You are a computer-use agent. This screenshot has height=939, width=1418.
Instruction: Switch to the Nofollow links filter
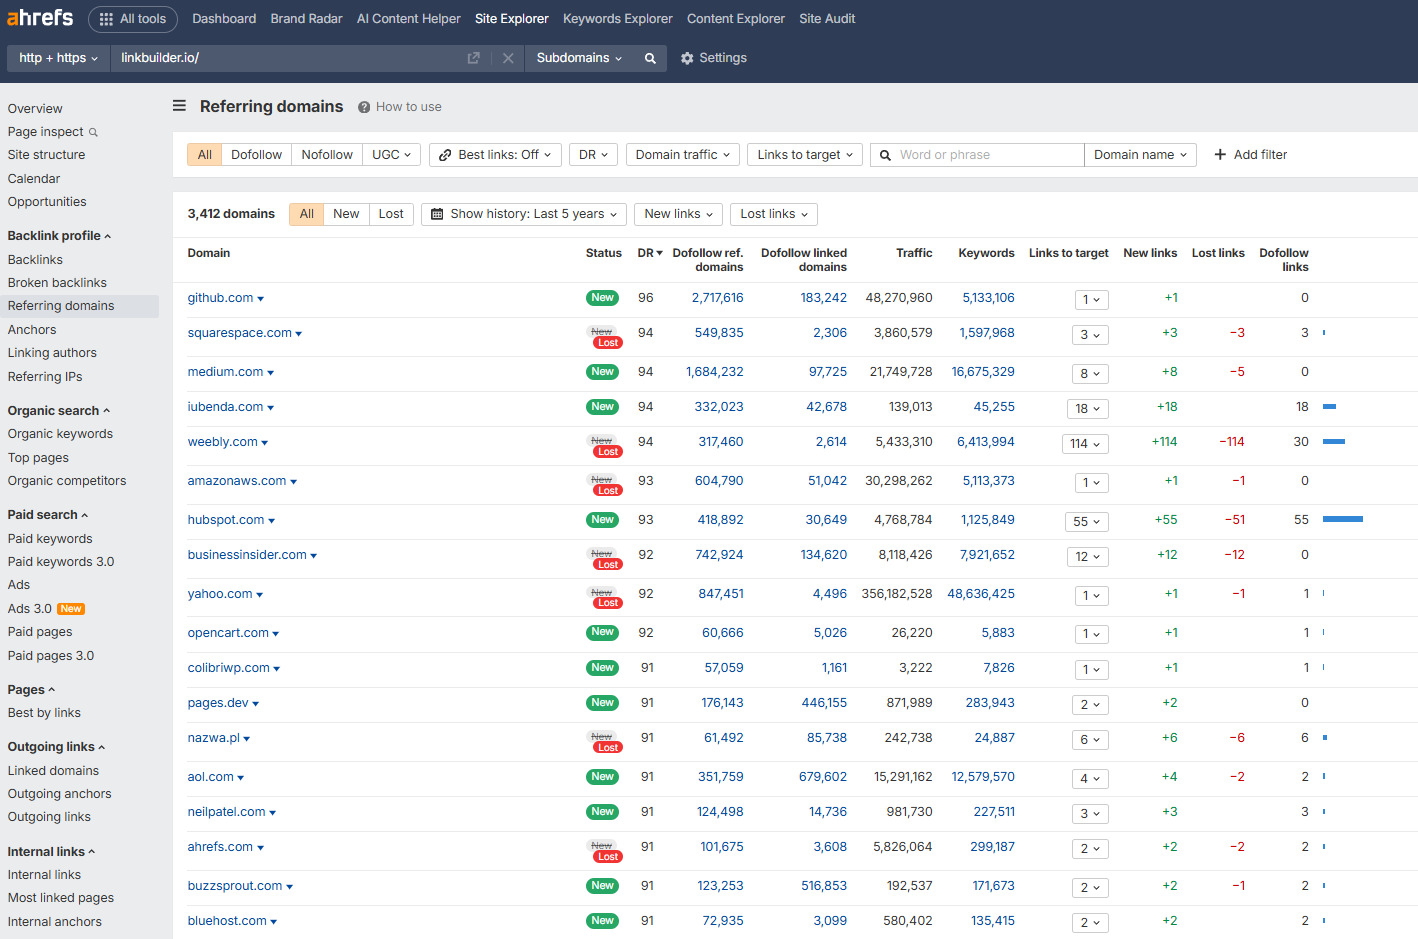[x=326, y=154]
